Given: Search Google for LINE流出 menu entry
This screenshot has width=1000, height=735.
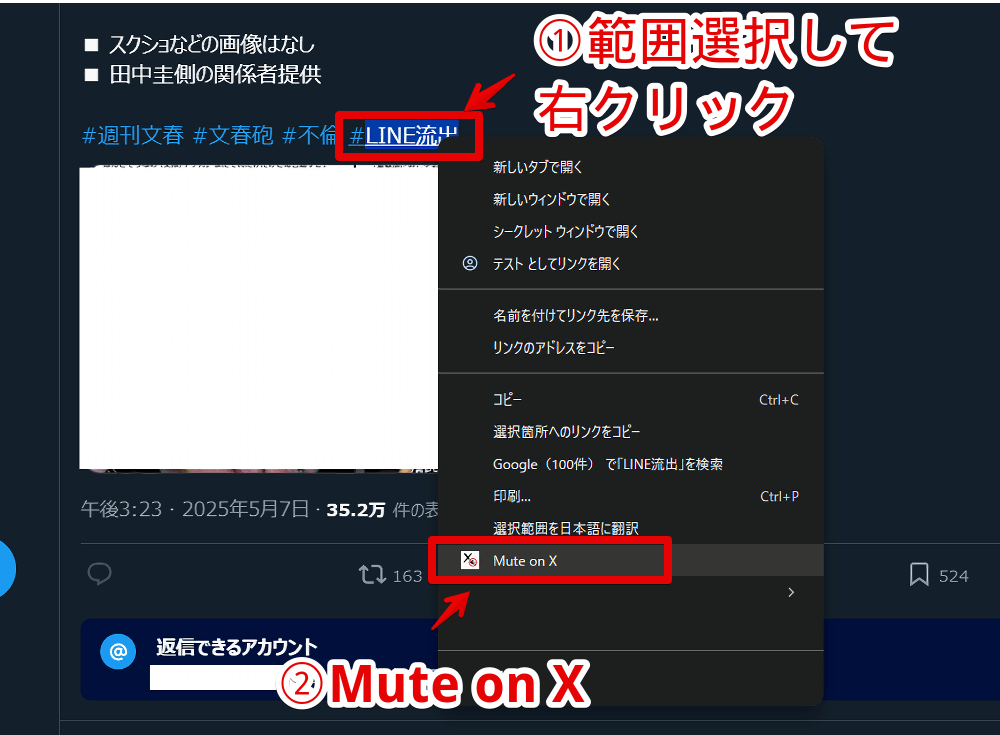Looking at the screenshot, I should pyautogui.click(x=631, y=464).
